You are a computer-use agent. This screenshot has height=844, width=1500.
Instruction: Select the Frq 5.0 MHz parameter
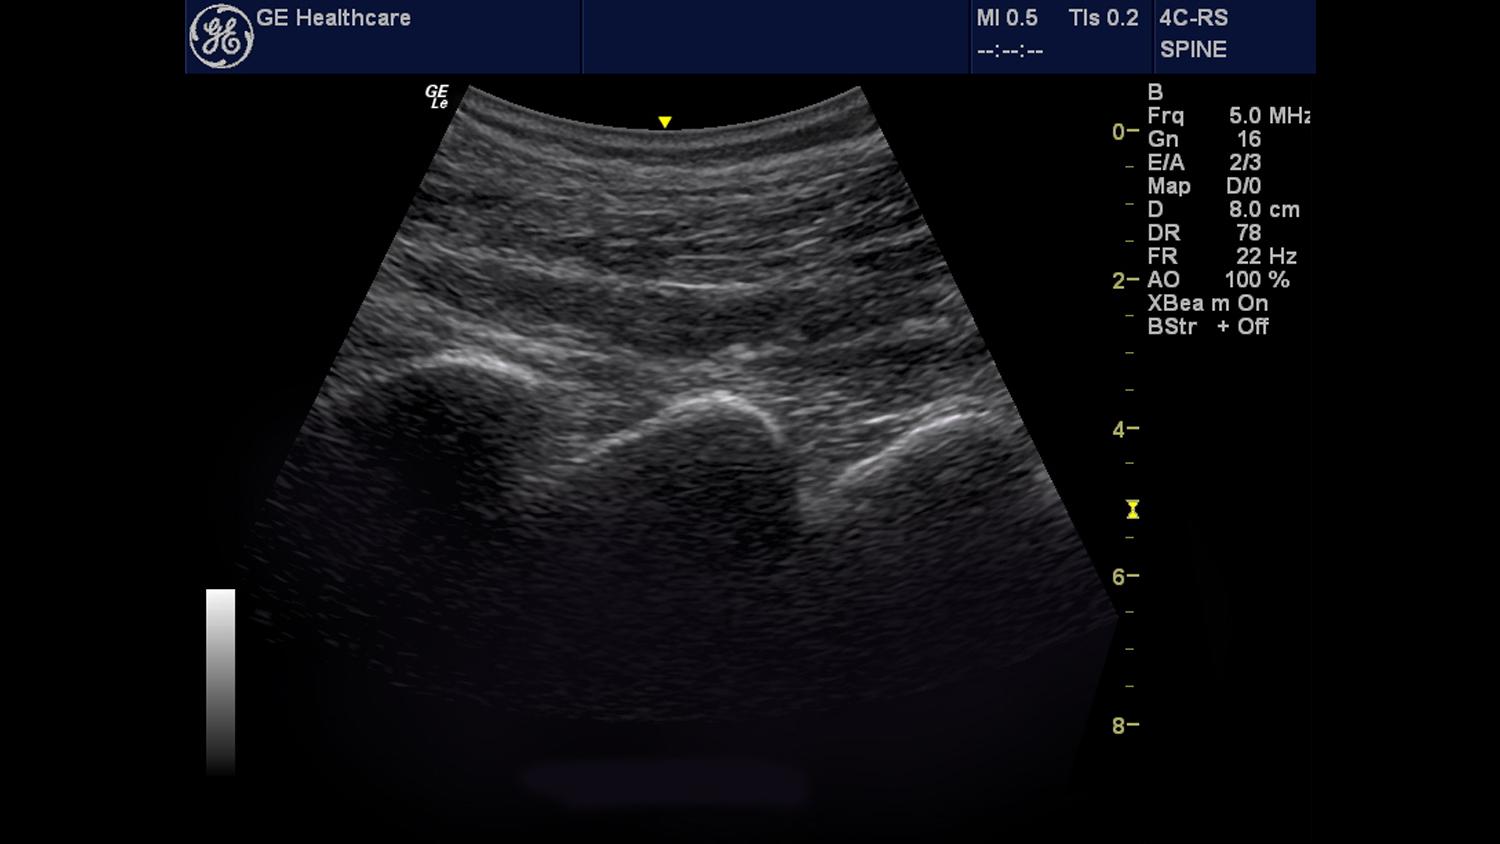click(1228, 116)
